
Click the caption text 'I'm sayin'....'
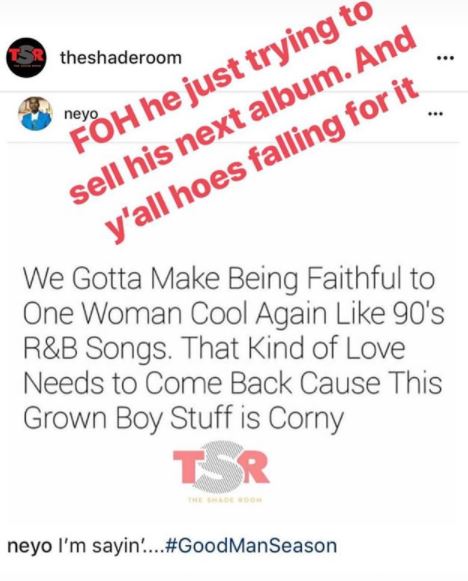click(x=110, y=546)
